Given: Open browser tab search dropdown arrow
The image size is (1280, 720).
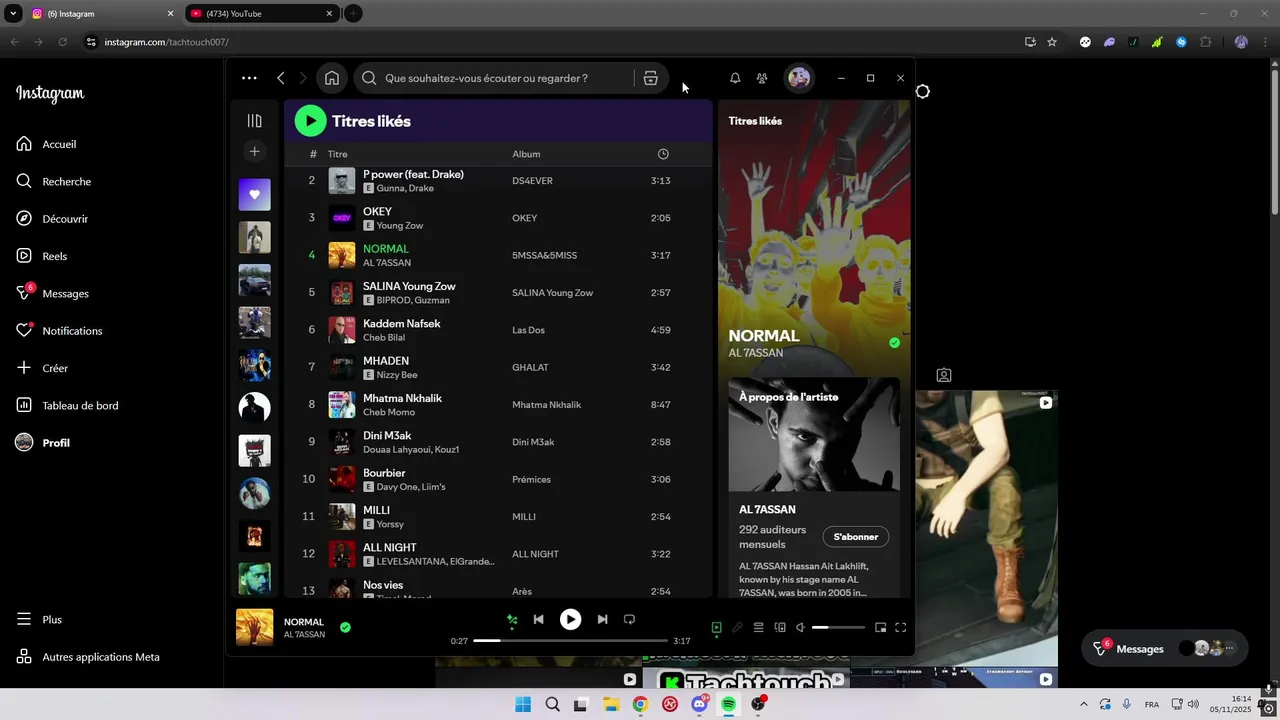Looking at the screenshot, I should click(13, 14).
